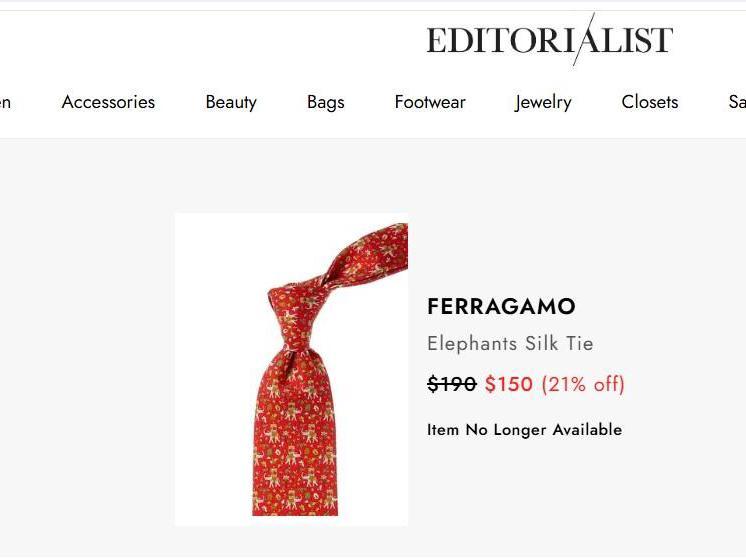This screenshot has width=746, height=560.
Task: Click the $150 sale price
Action: point(509,383)
